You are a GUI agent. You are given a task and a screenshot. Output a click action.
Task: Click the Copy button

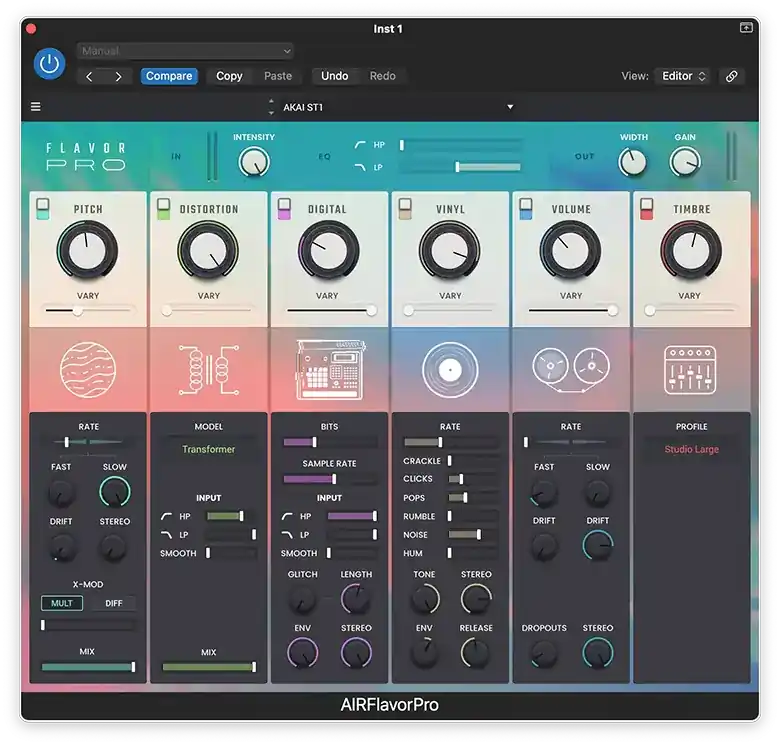229,76
